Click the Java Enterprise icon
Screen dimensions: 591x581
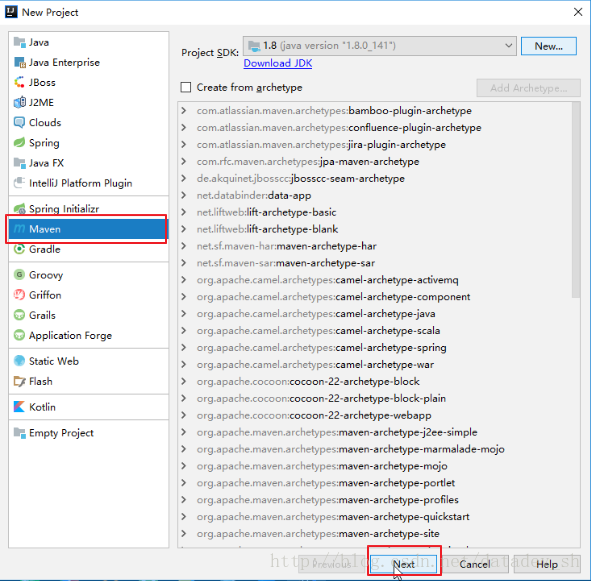point(19,62)
